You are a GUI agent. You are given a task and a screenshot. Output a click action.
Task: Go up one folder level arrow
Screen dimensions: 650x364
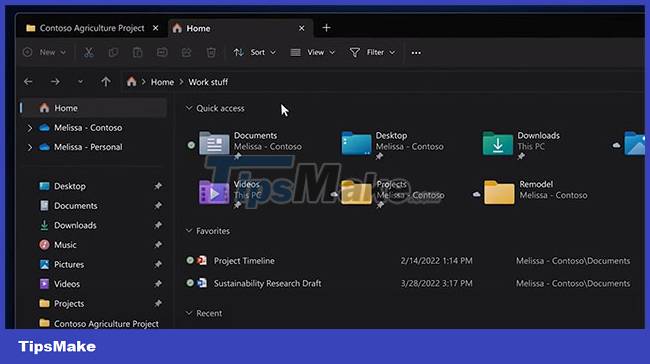point(106,82)
